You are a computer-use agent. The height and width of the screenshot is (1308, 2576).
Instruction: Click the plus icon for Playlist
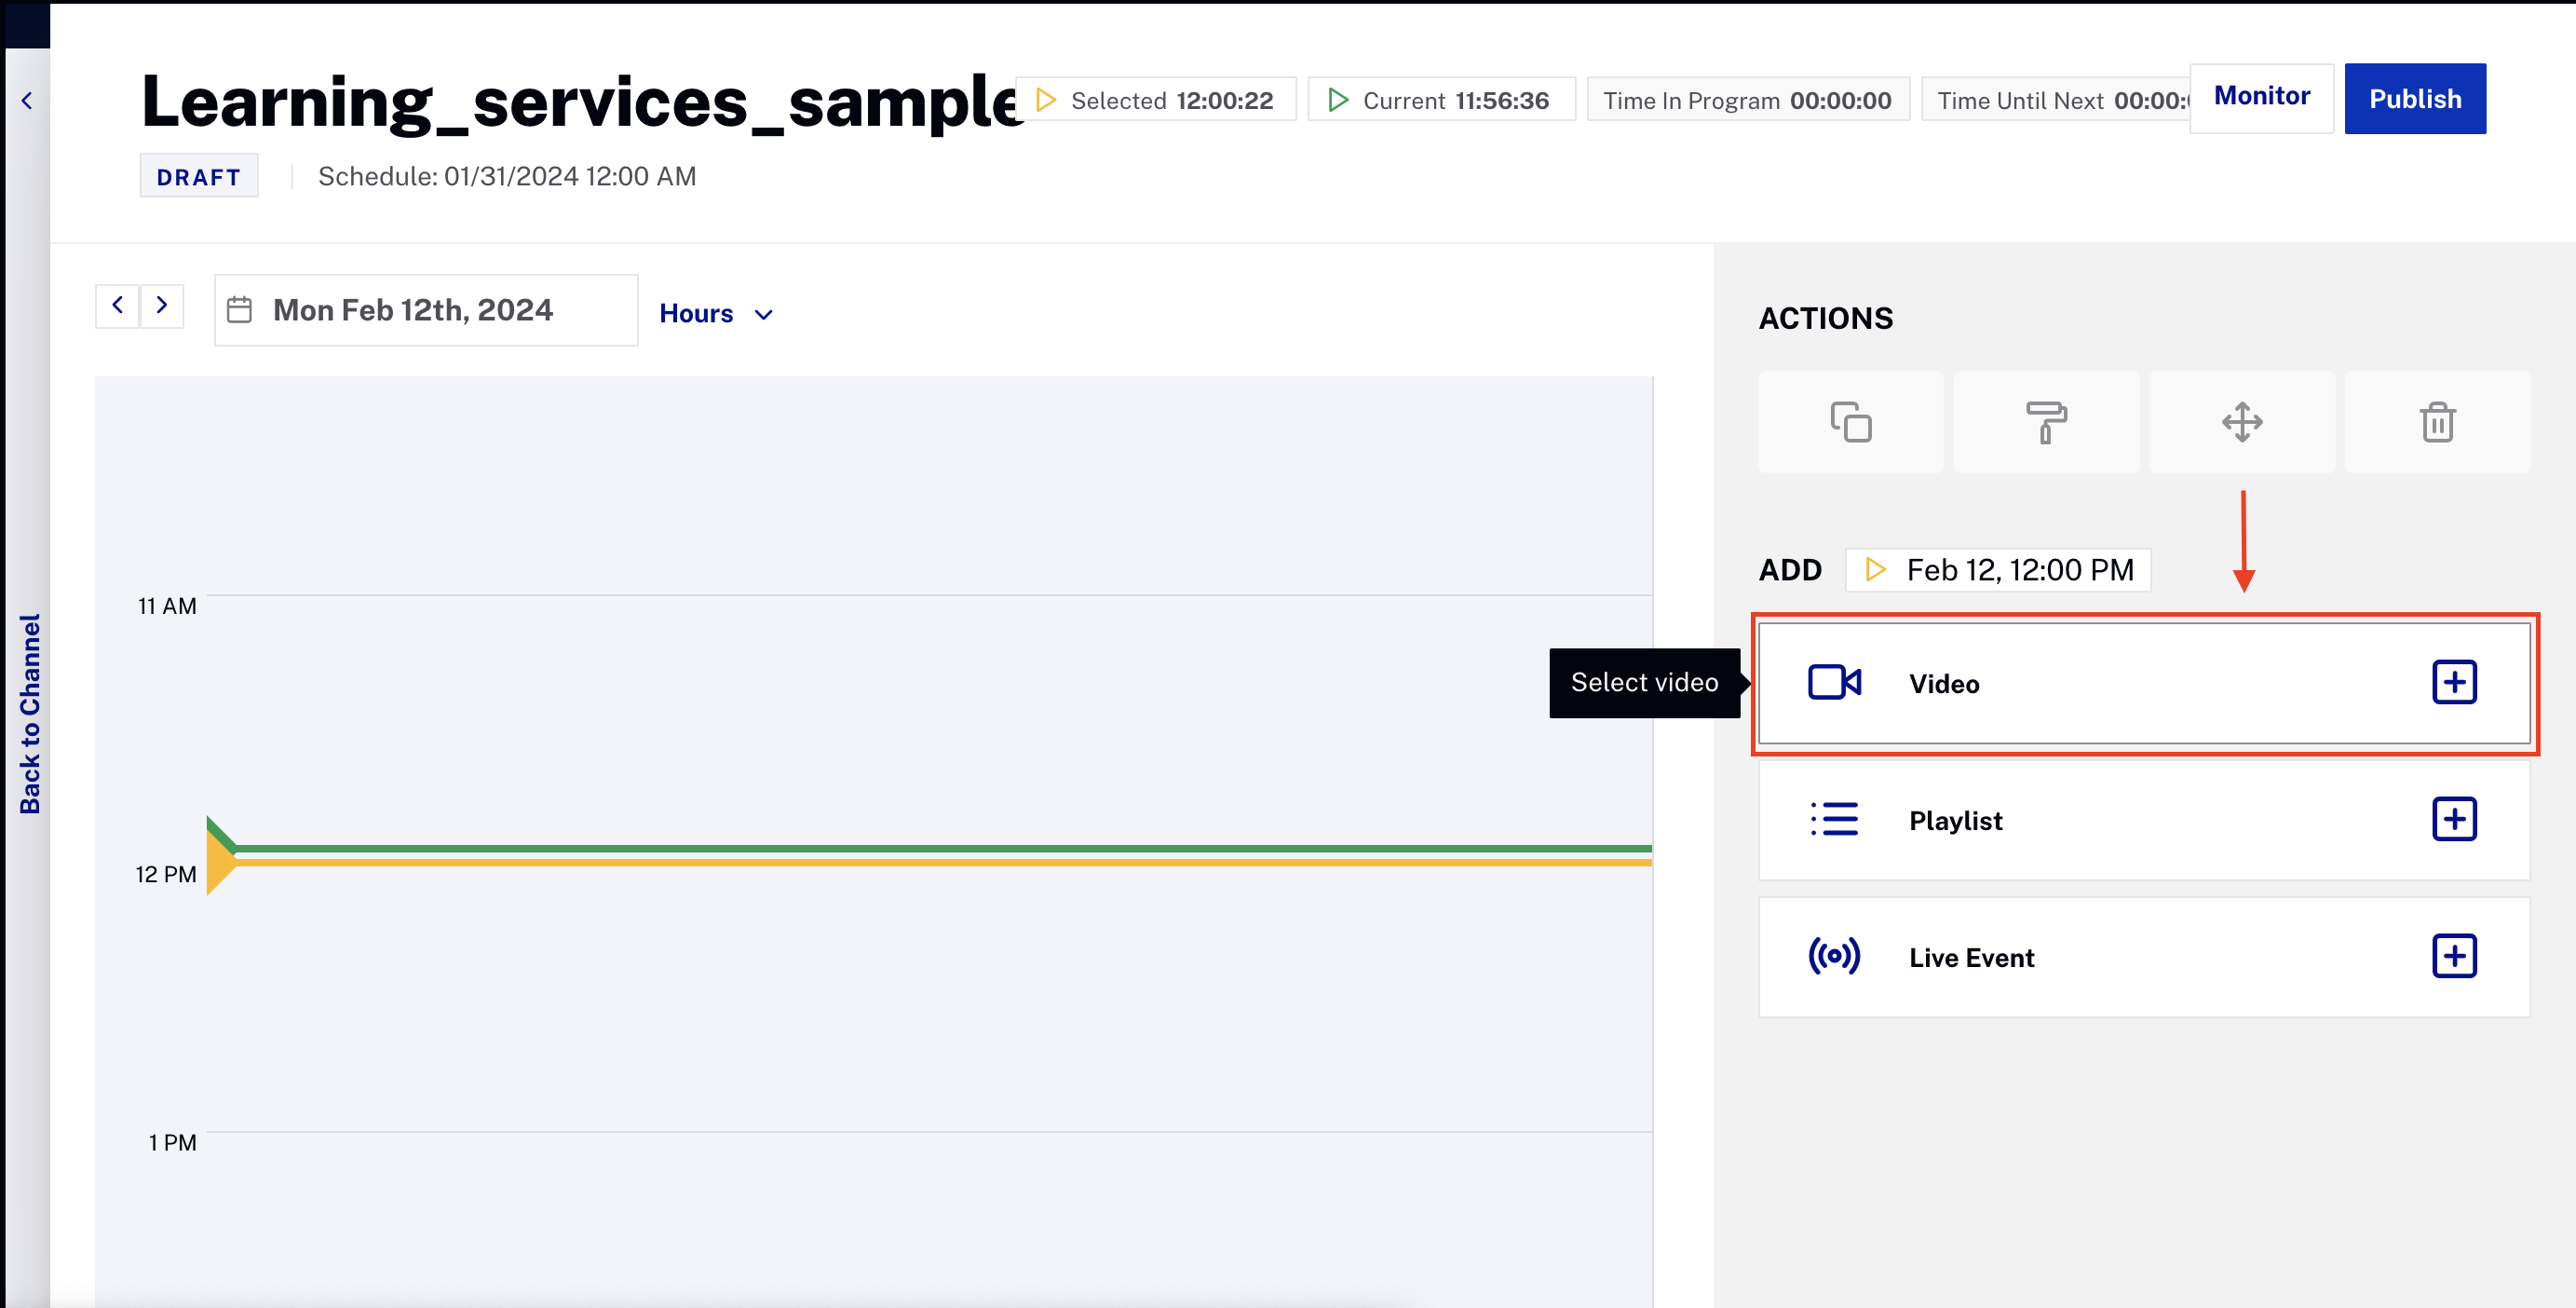(x=2453, y=819)
